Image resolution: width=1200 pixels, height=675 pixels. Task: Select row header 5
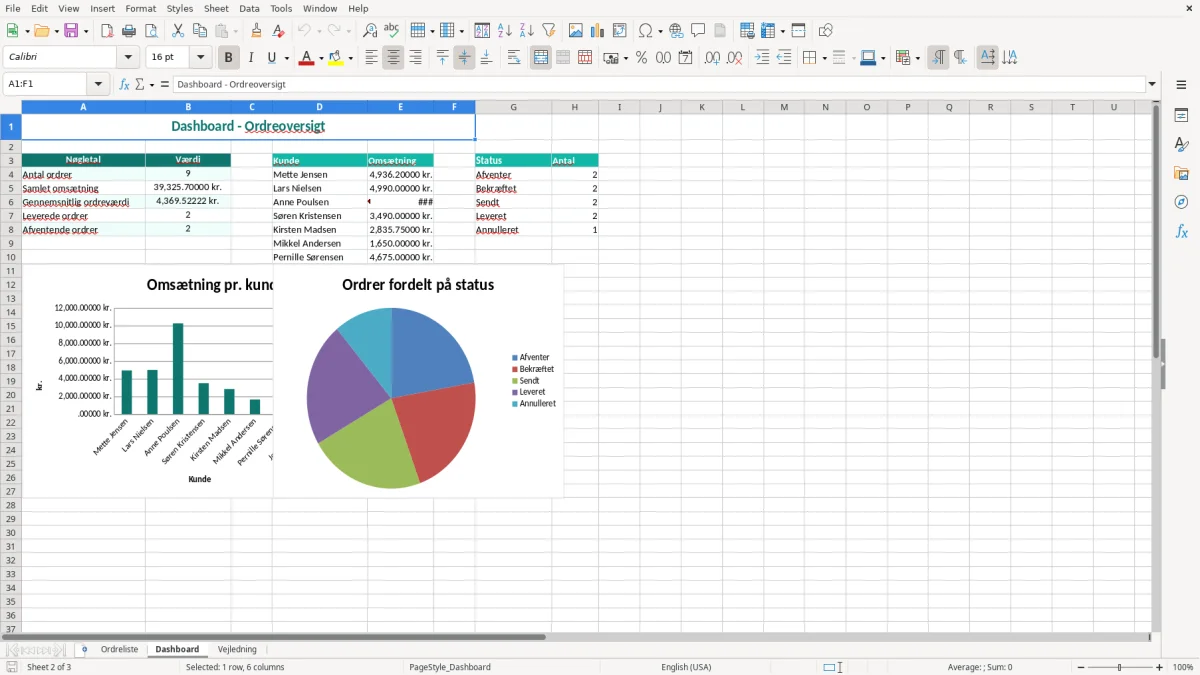(10, 188)
